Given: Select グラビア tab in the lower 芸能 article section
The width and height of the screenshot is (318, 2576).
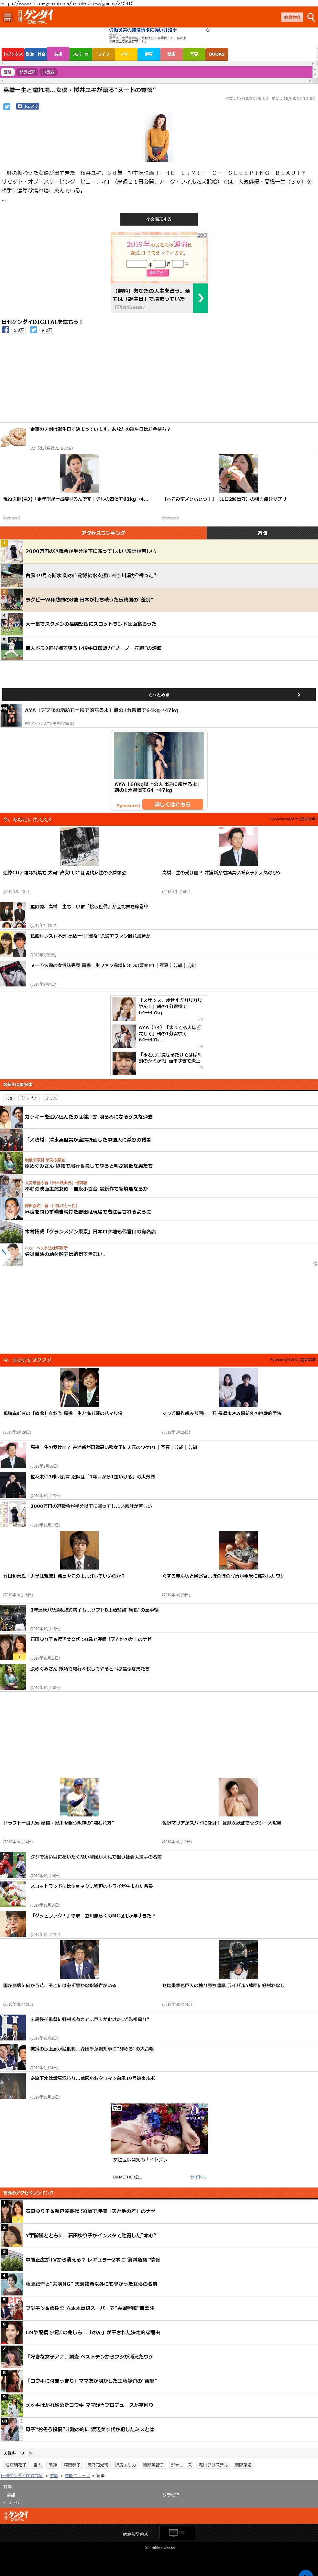Looking at the screenshot, I should [29, 1098].
